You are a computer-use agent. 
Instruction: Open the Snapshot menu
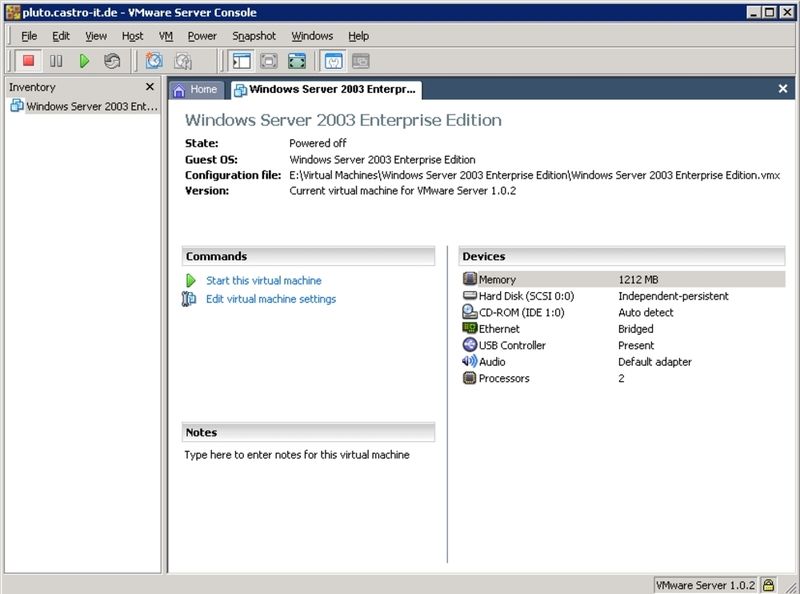coord(253,35)
